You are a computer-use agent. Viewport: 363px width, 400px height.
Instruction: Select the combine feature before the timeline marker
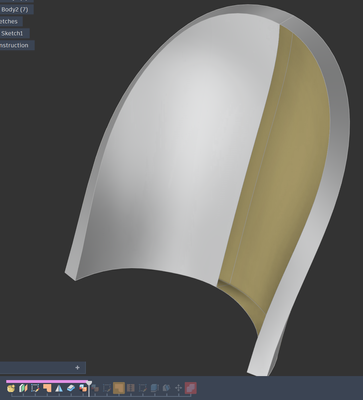83,388
